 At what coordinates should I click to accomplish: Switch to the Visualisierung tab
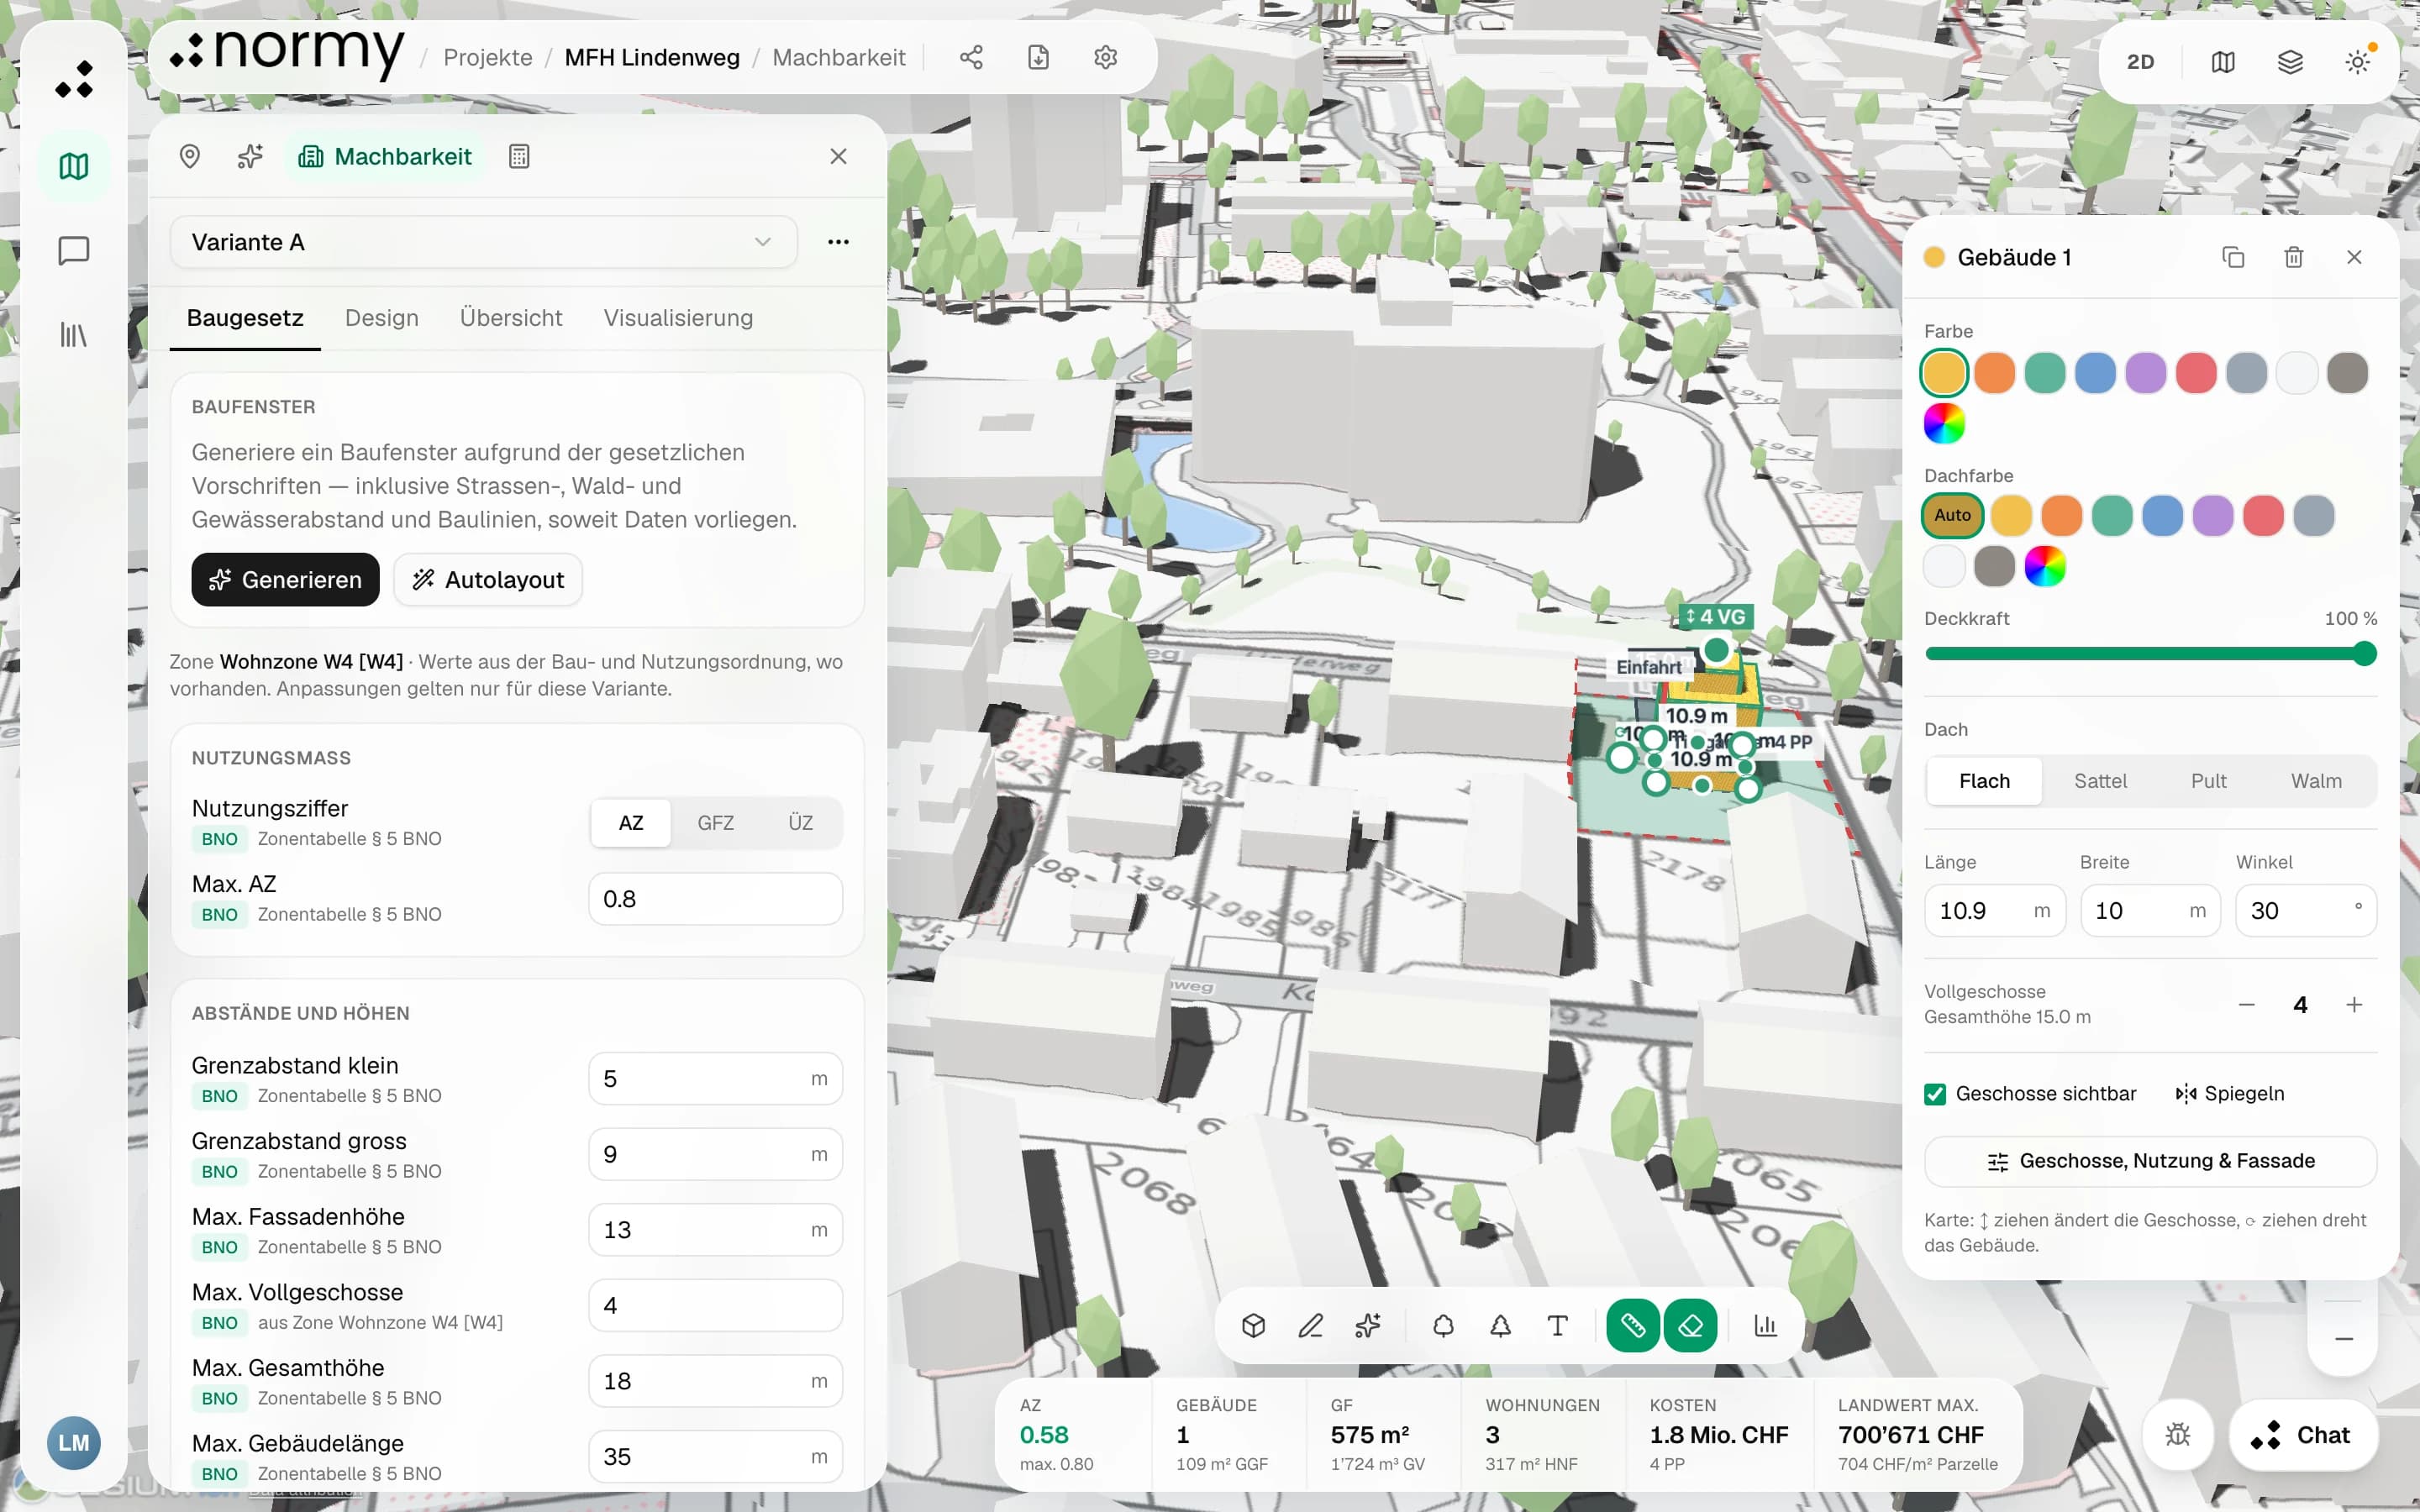tap(678, 318)
